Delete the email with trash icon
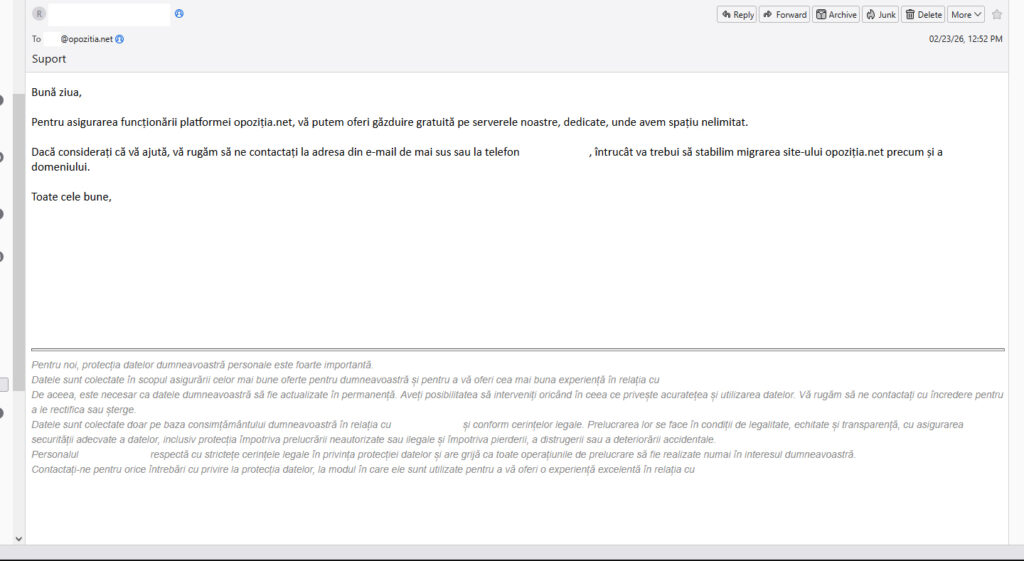 pos(923,15)
